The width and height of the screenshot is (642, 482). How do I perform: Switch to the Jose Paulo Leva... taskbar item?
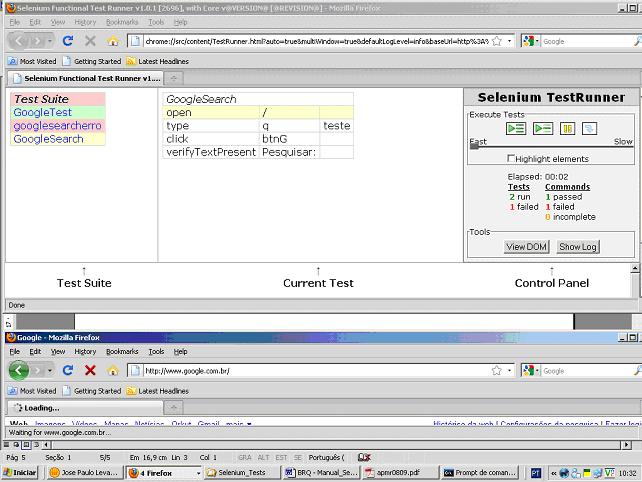tap(84, 473)
